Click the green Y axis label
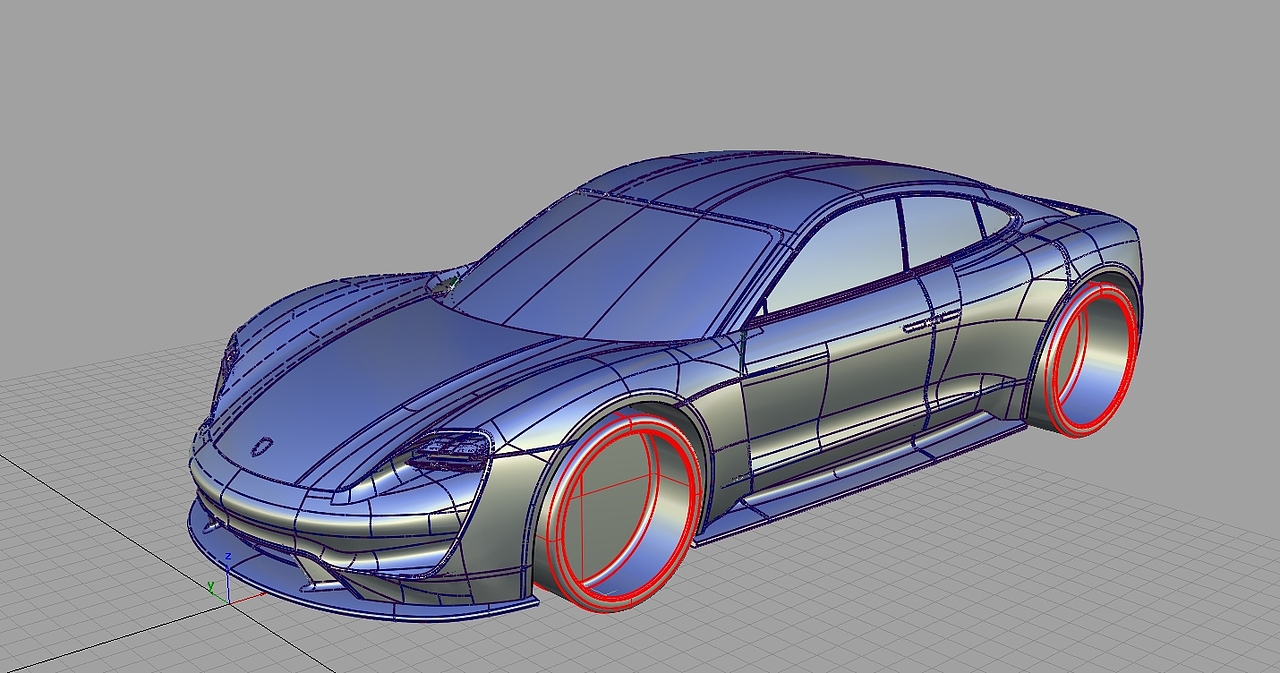The image size is (1280, 673). pyautogui.click(x=211, y=585)
